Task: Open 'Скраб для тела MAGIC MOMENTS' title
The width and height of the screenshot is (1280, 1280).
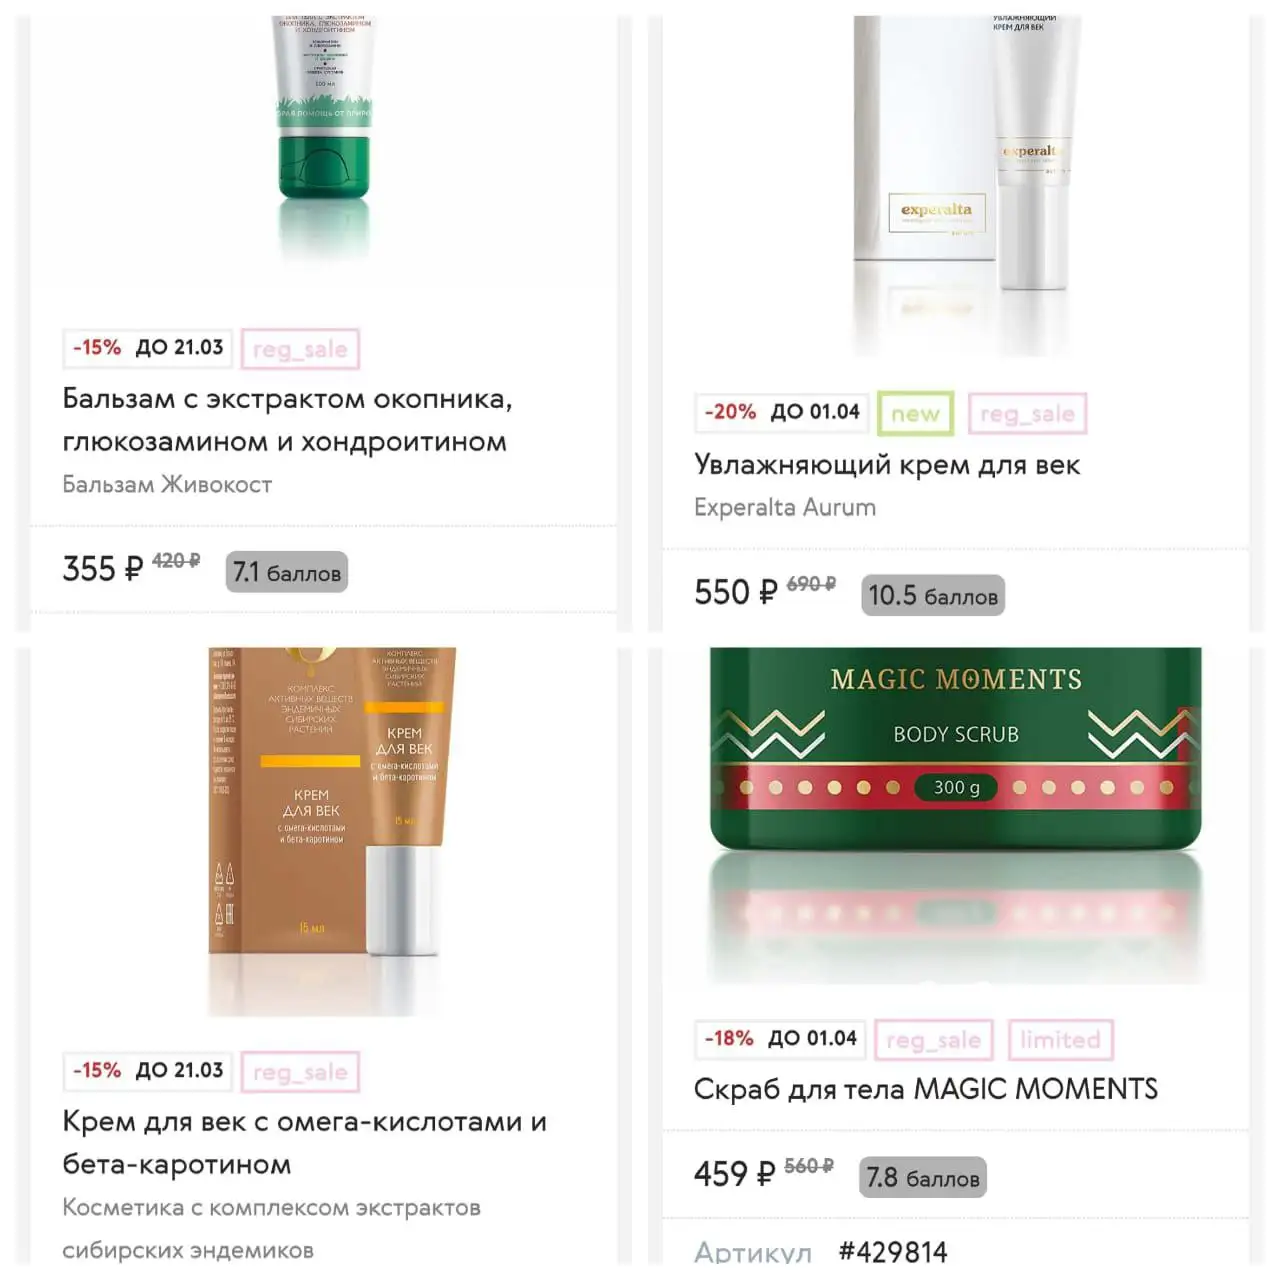Action: coord(926,1089)
